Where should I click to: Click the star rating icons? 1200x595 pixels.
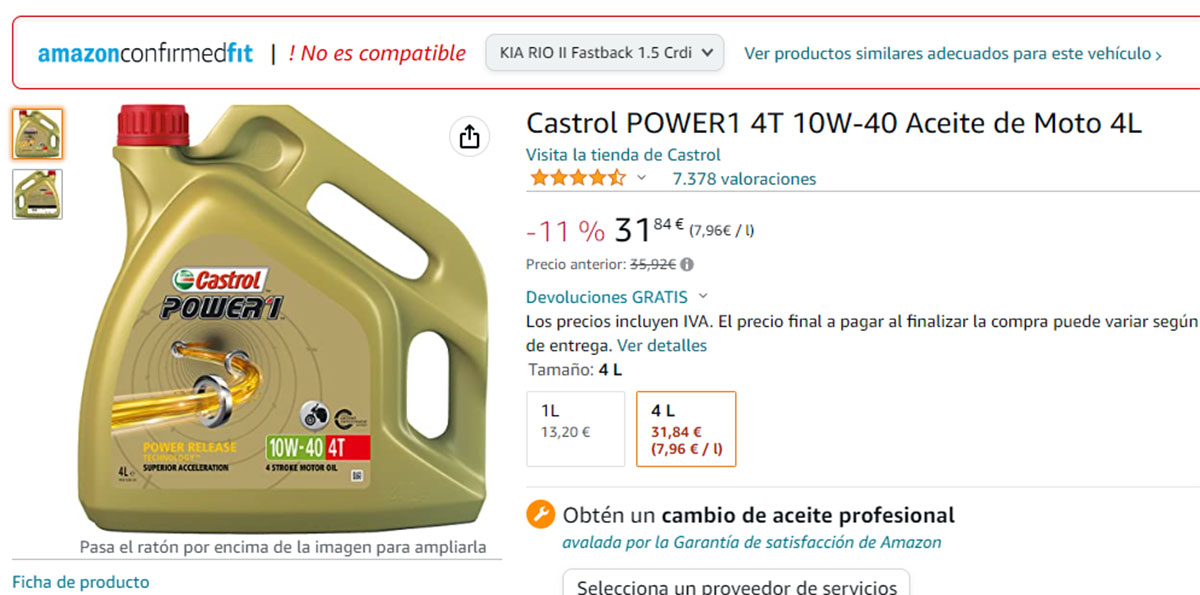coord(578,178)
